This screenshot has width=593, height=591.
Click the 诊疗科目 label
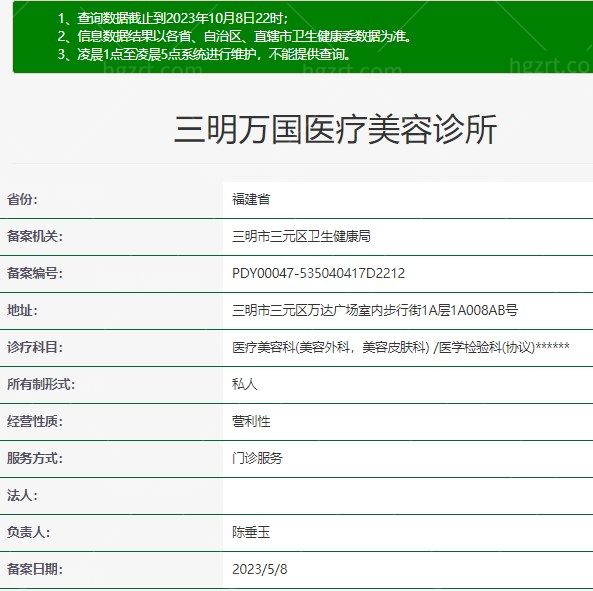click(x=35, y=347)
